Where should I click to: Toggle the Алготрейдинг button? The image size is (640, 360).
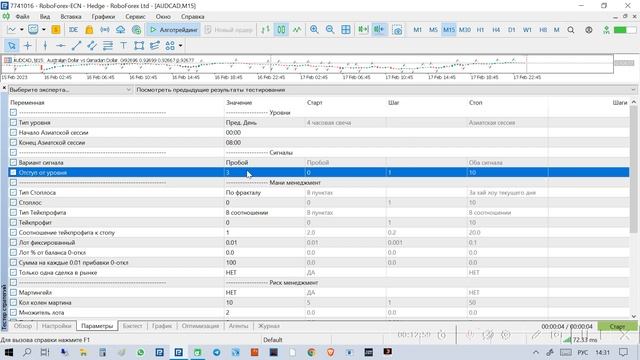[173, 30]
